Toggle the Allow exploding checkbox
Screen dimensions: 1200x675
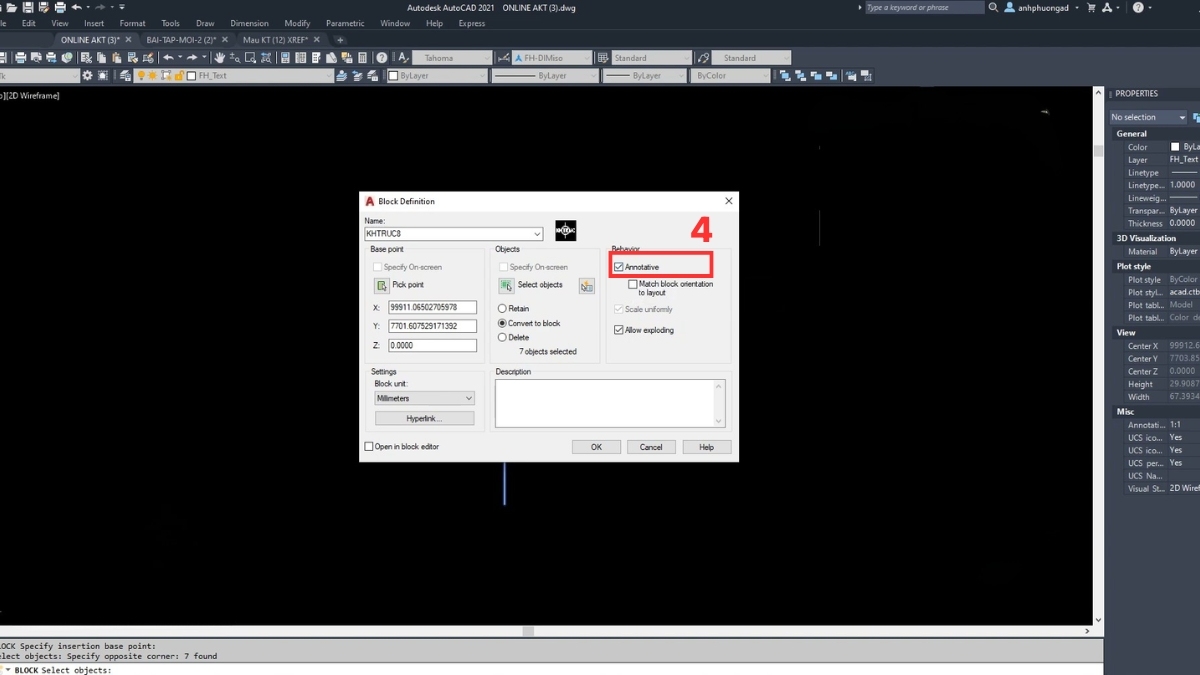click(x=619, y=330)
